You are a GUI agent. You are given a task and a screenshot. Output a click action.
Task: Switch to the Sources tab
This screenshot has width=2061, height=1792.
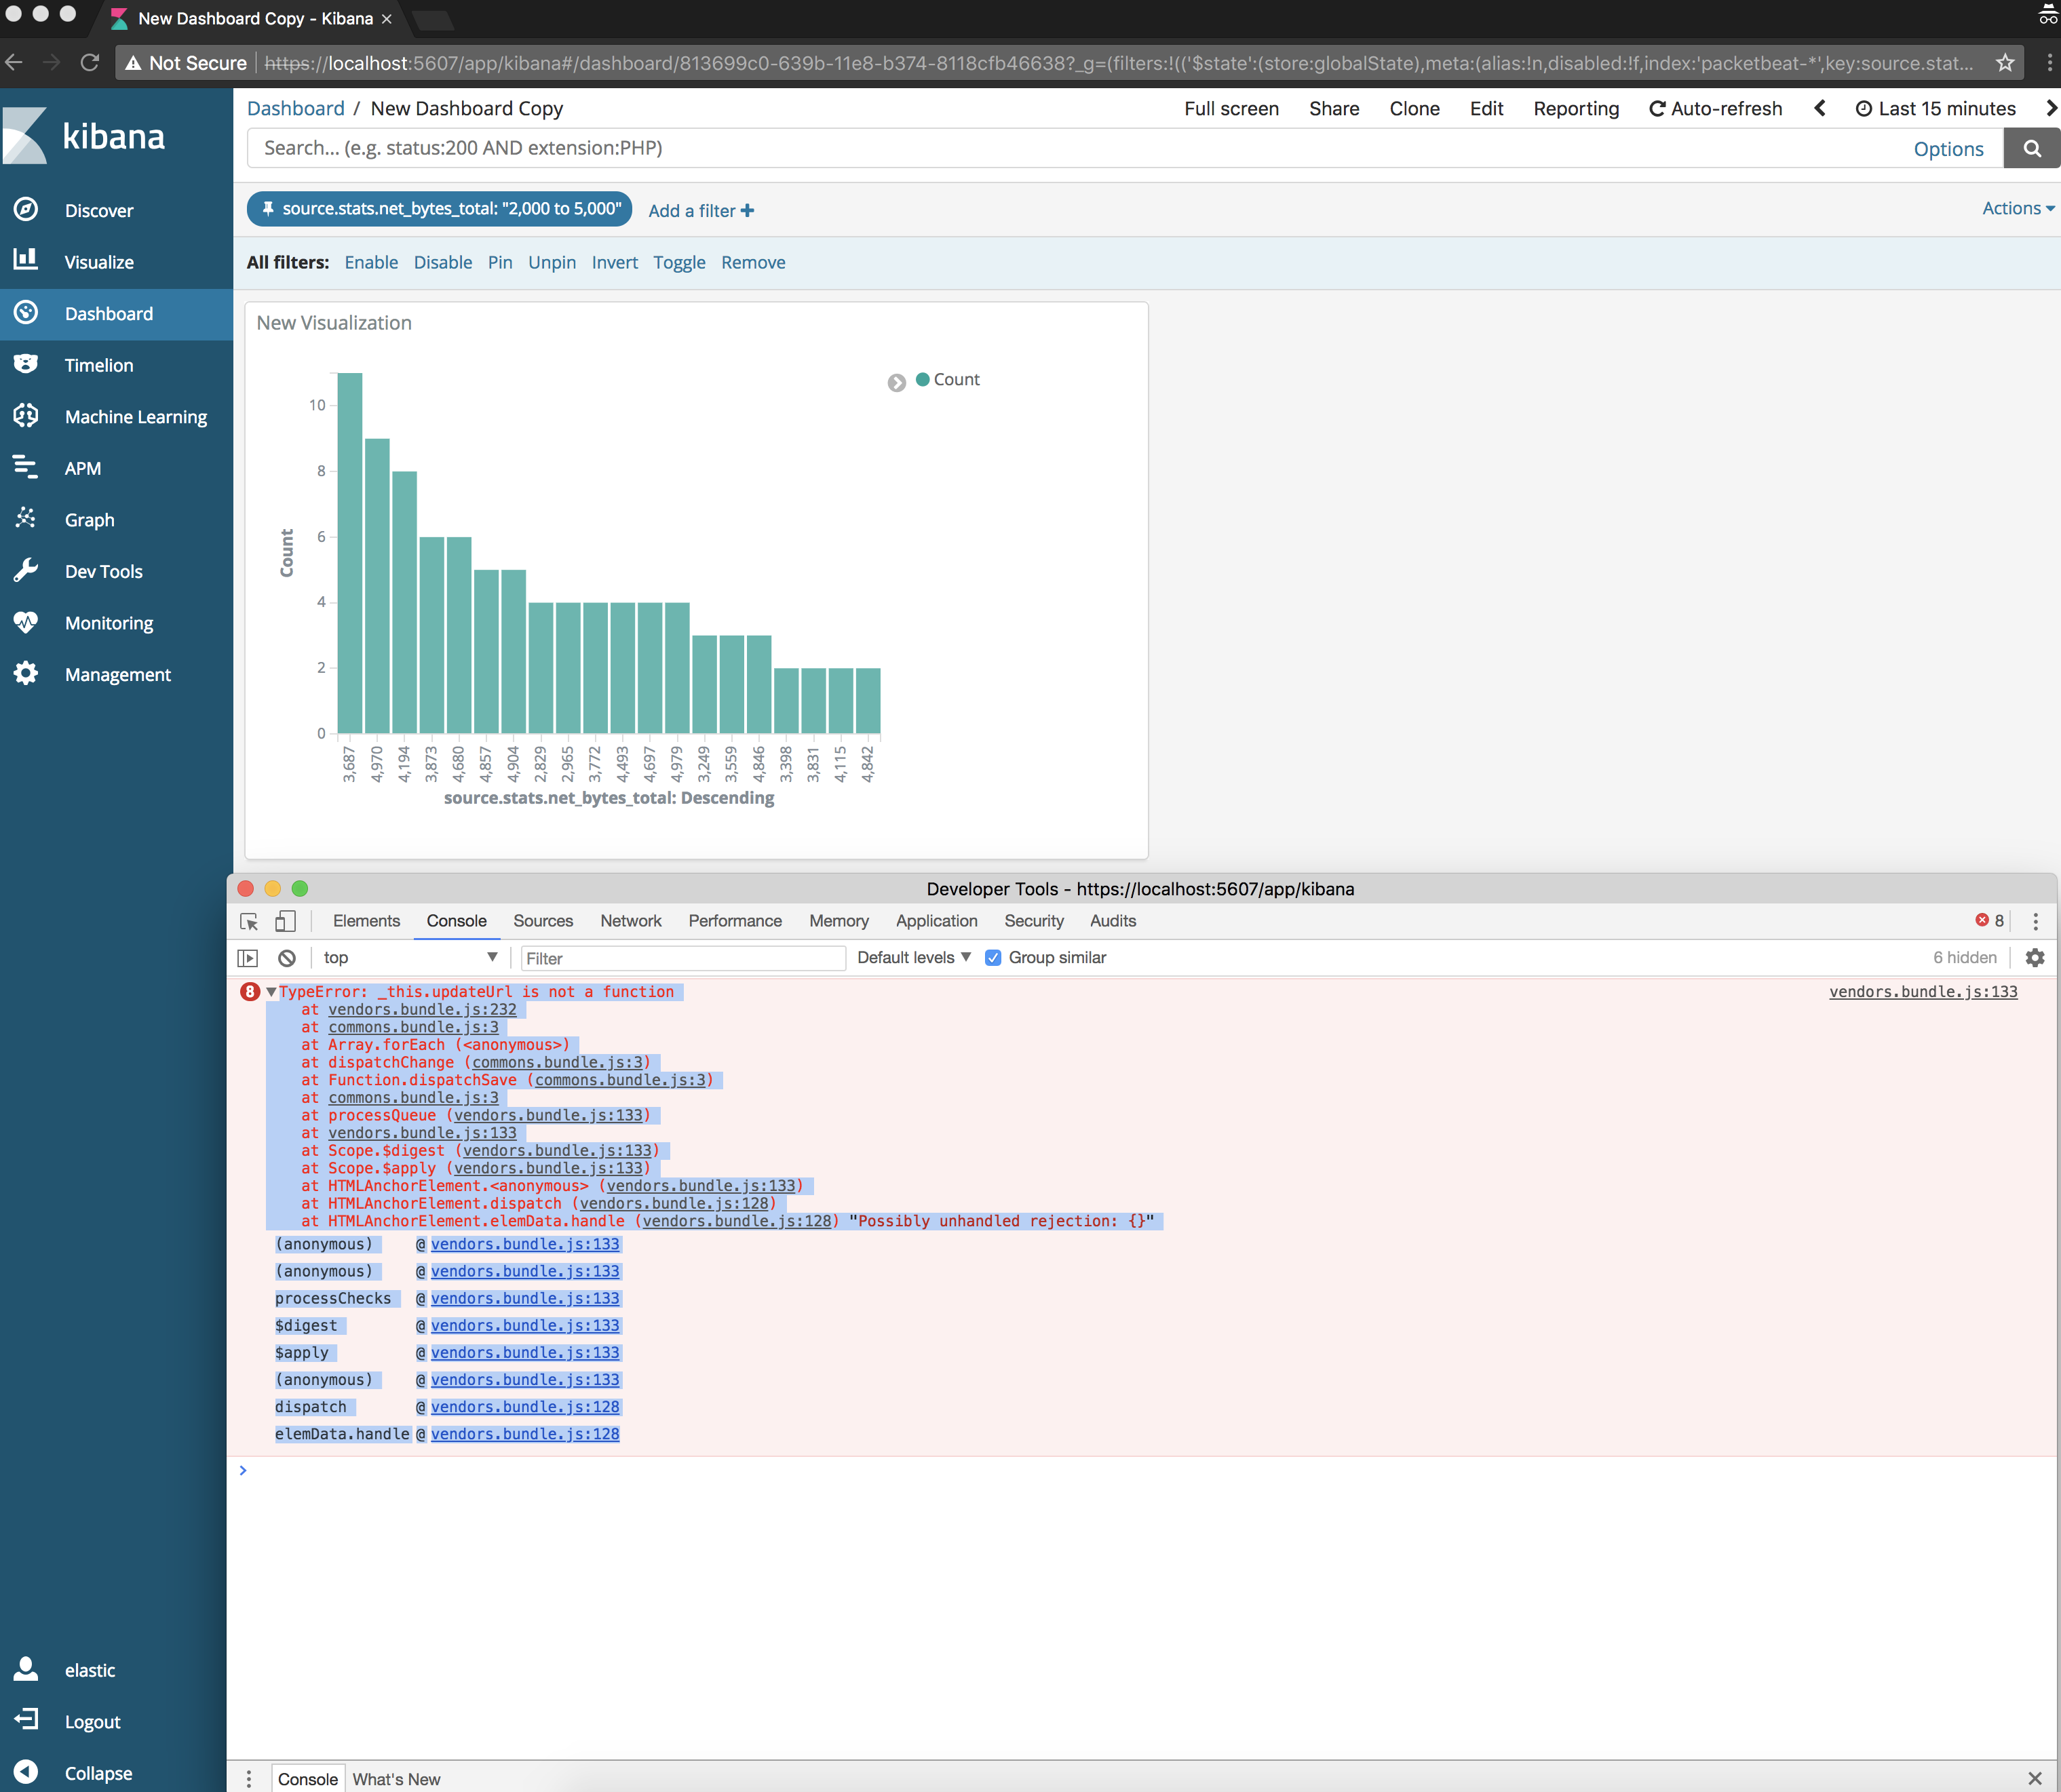click(x=543, y=921)
